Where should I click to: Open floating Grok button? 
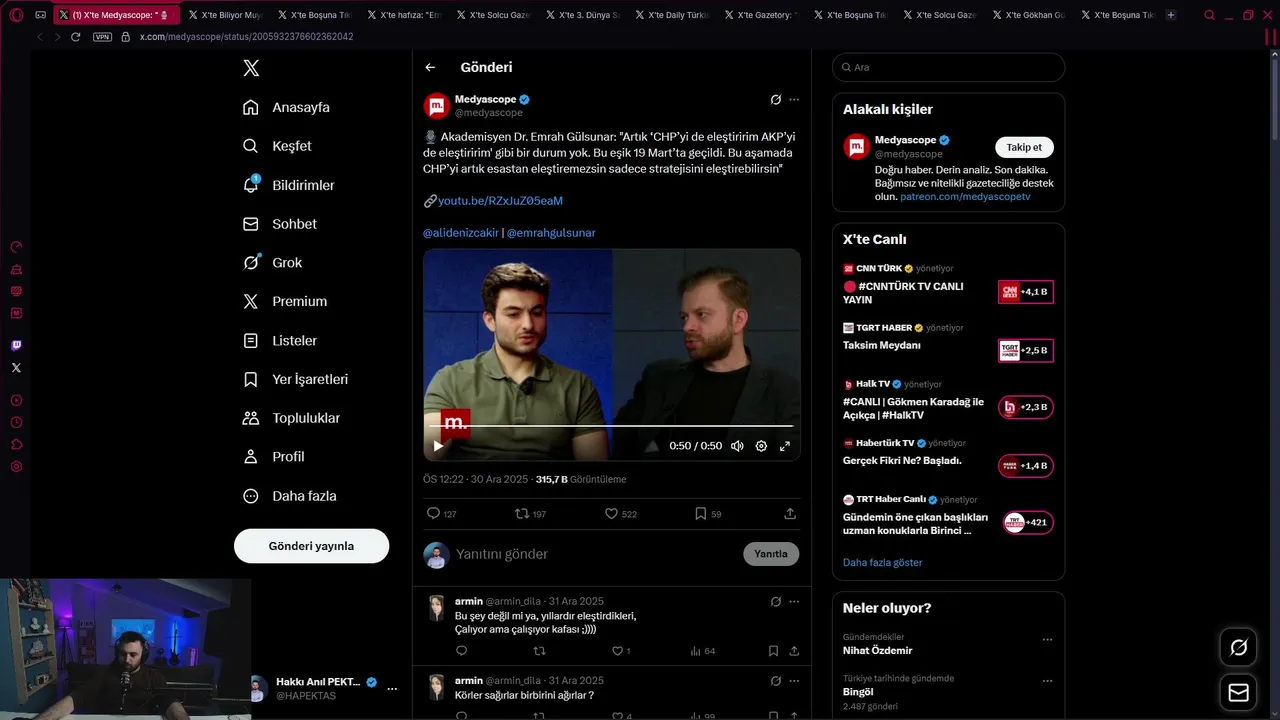point(1238,648)
